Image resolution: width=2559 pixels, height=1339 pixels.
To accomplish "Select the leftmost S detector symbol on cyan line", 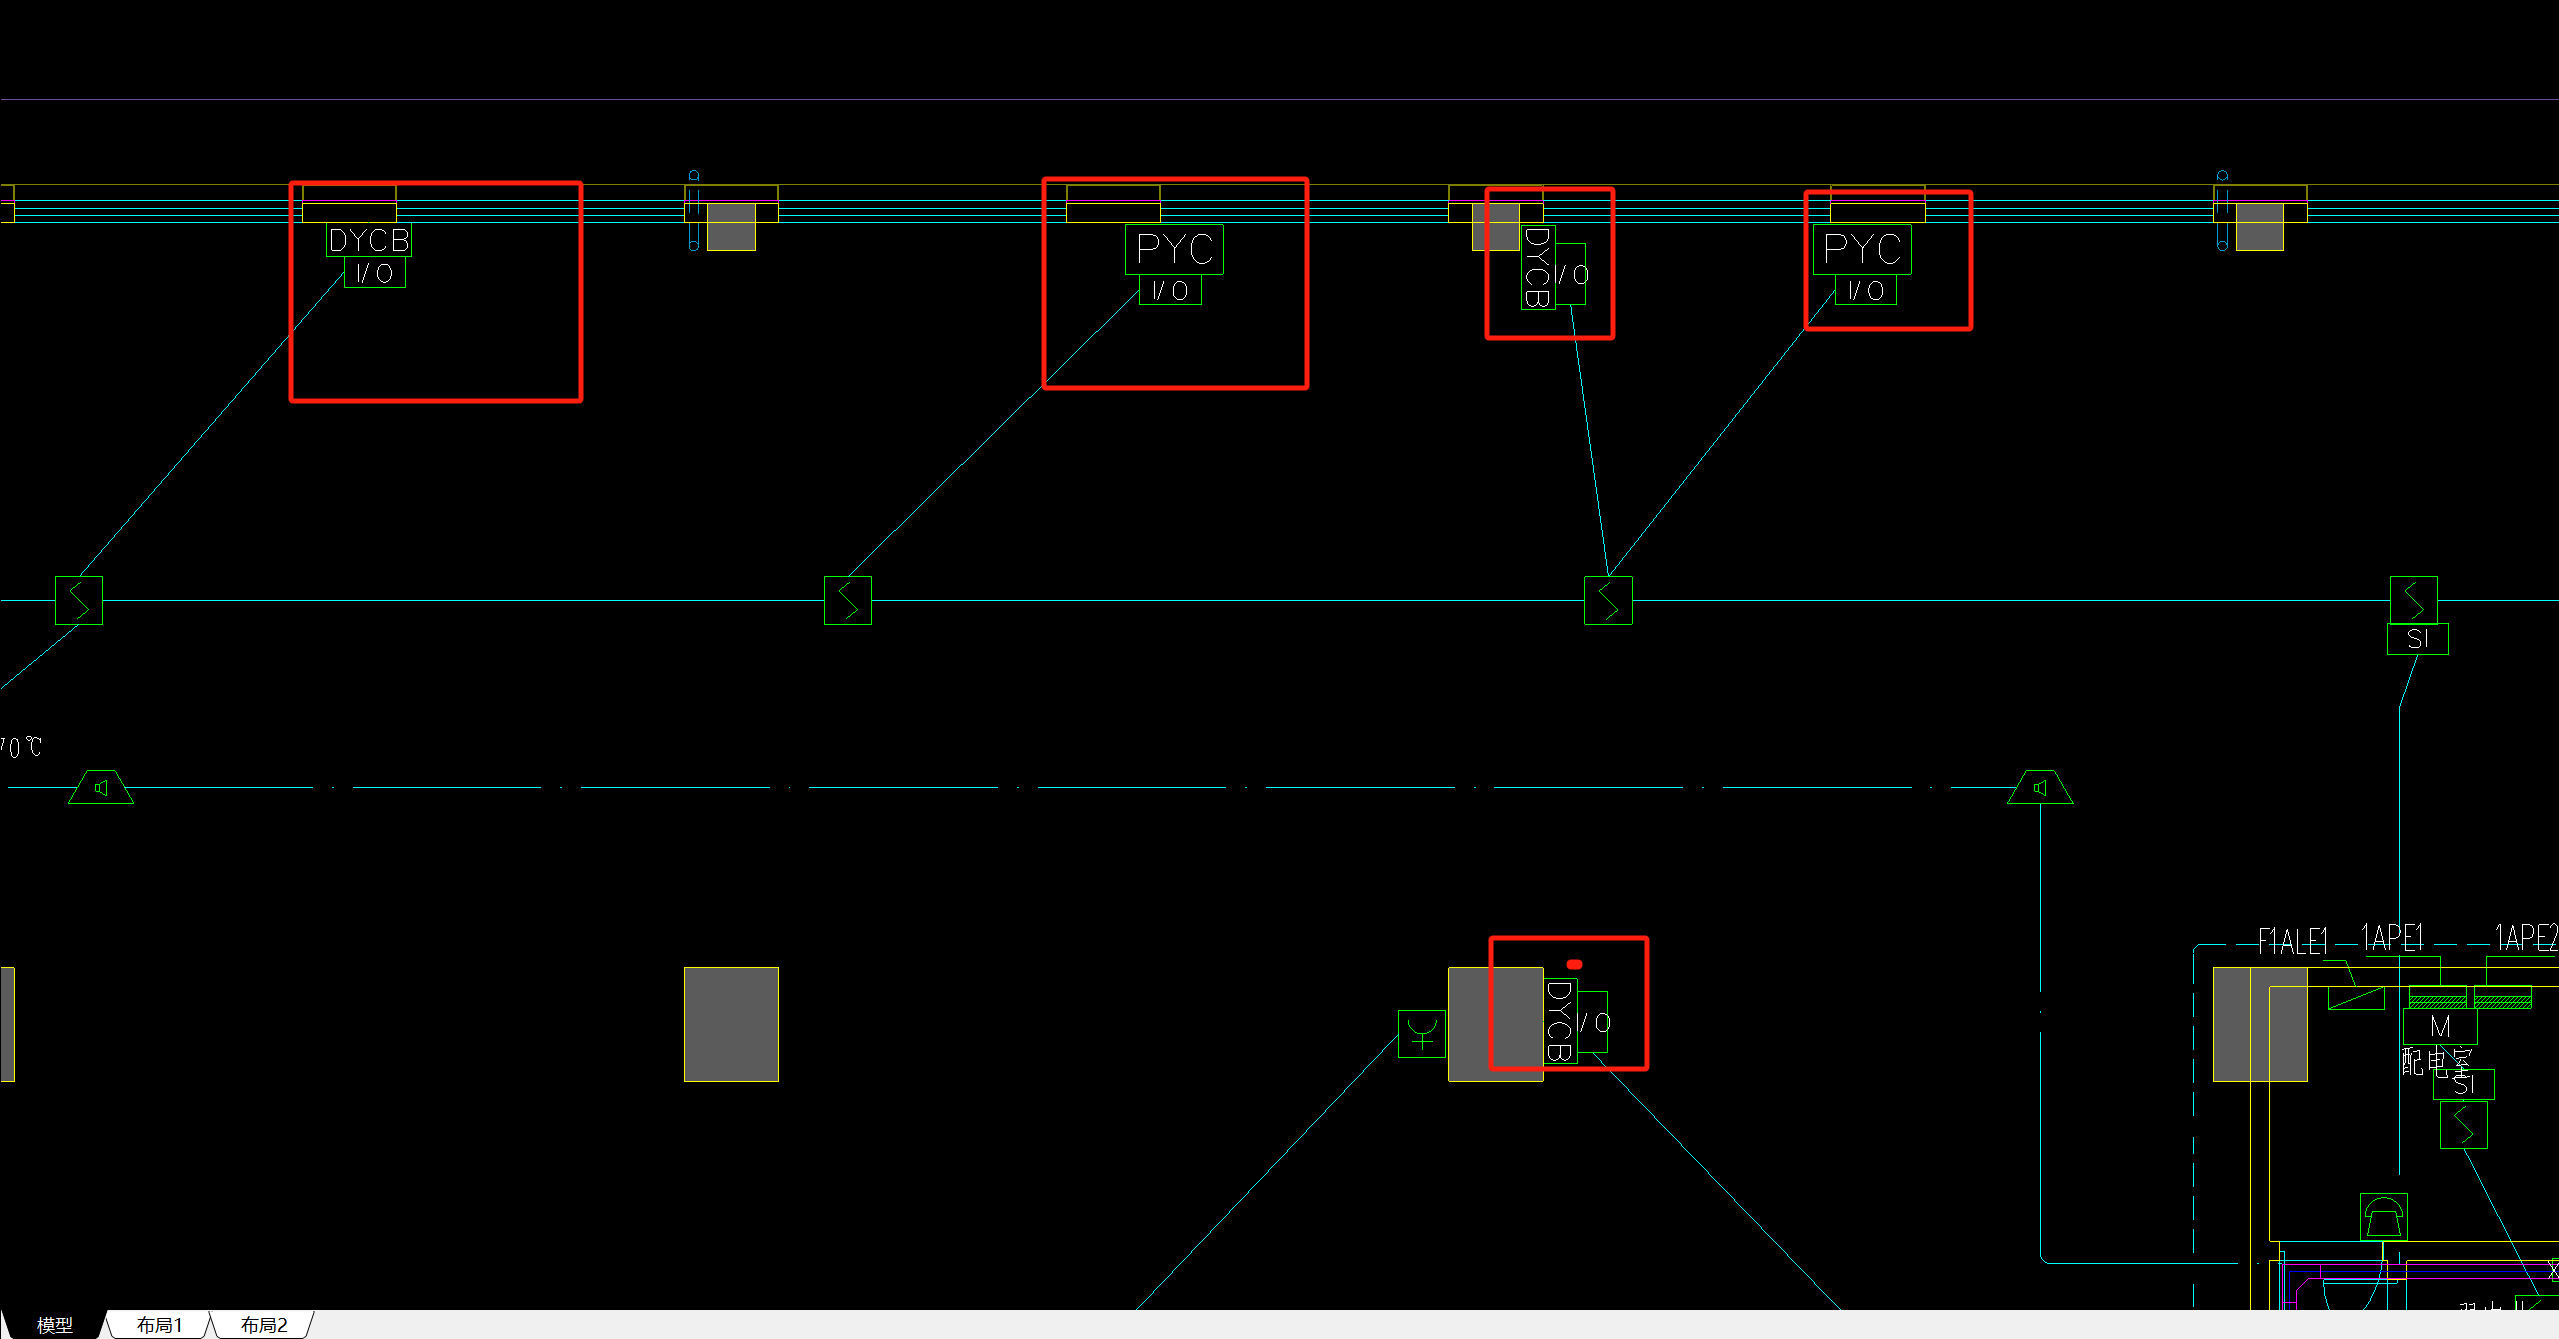I will (x=79, y=600).
